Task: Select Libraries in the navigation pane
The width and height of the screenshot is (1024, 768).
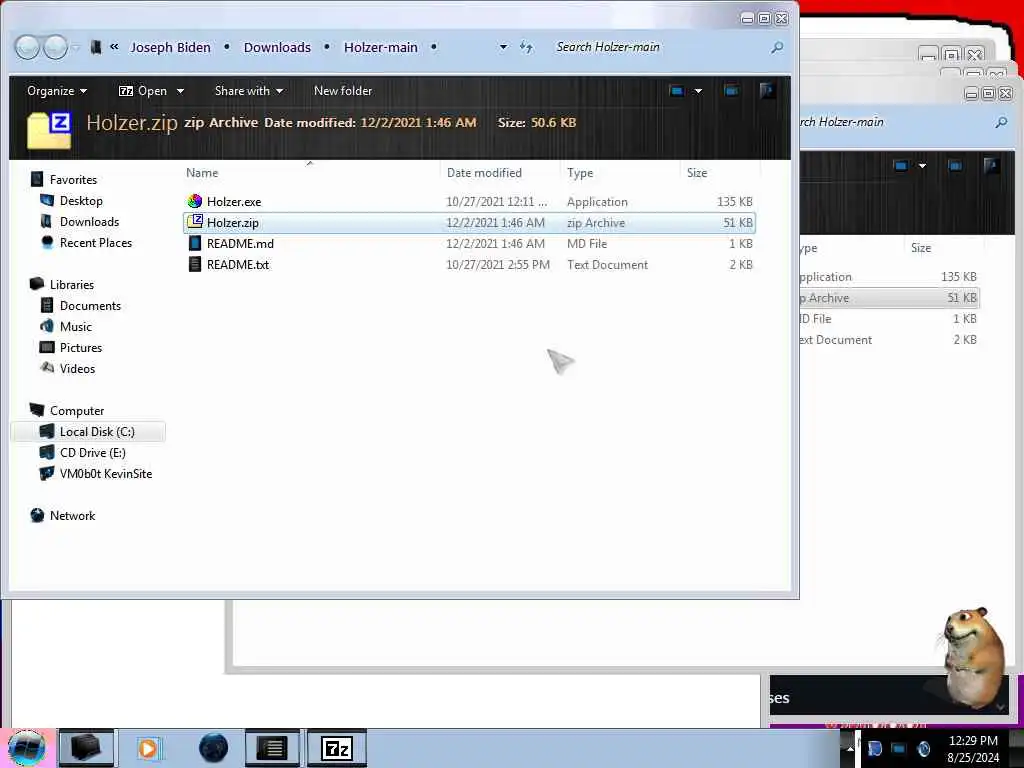Action: [72, 285]
